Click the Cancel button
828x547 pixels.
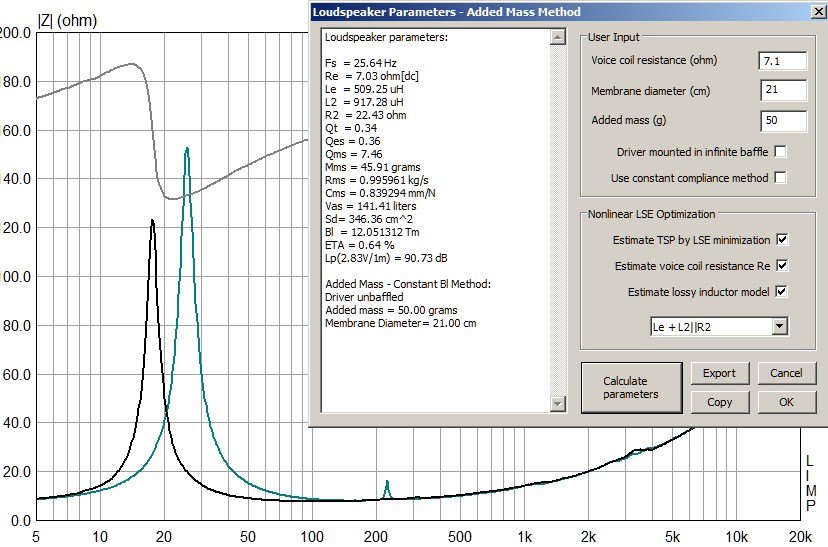pos(786,373)
